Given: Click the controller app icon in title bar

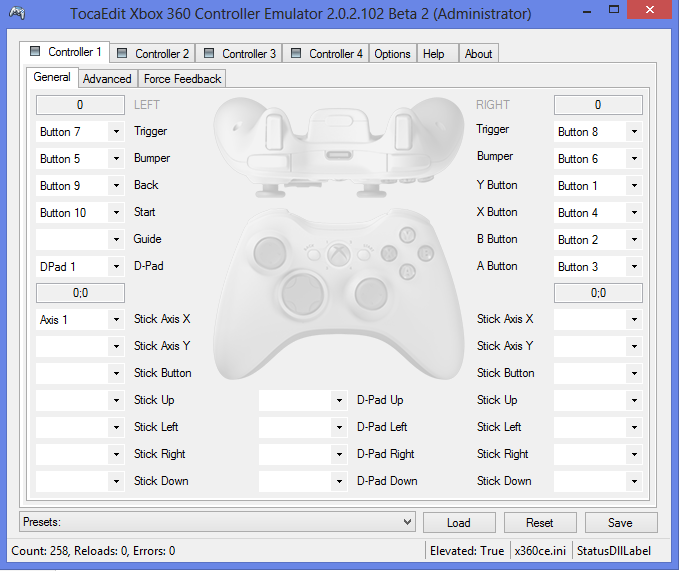Looking at the screenshot, I should coord(17,13).
